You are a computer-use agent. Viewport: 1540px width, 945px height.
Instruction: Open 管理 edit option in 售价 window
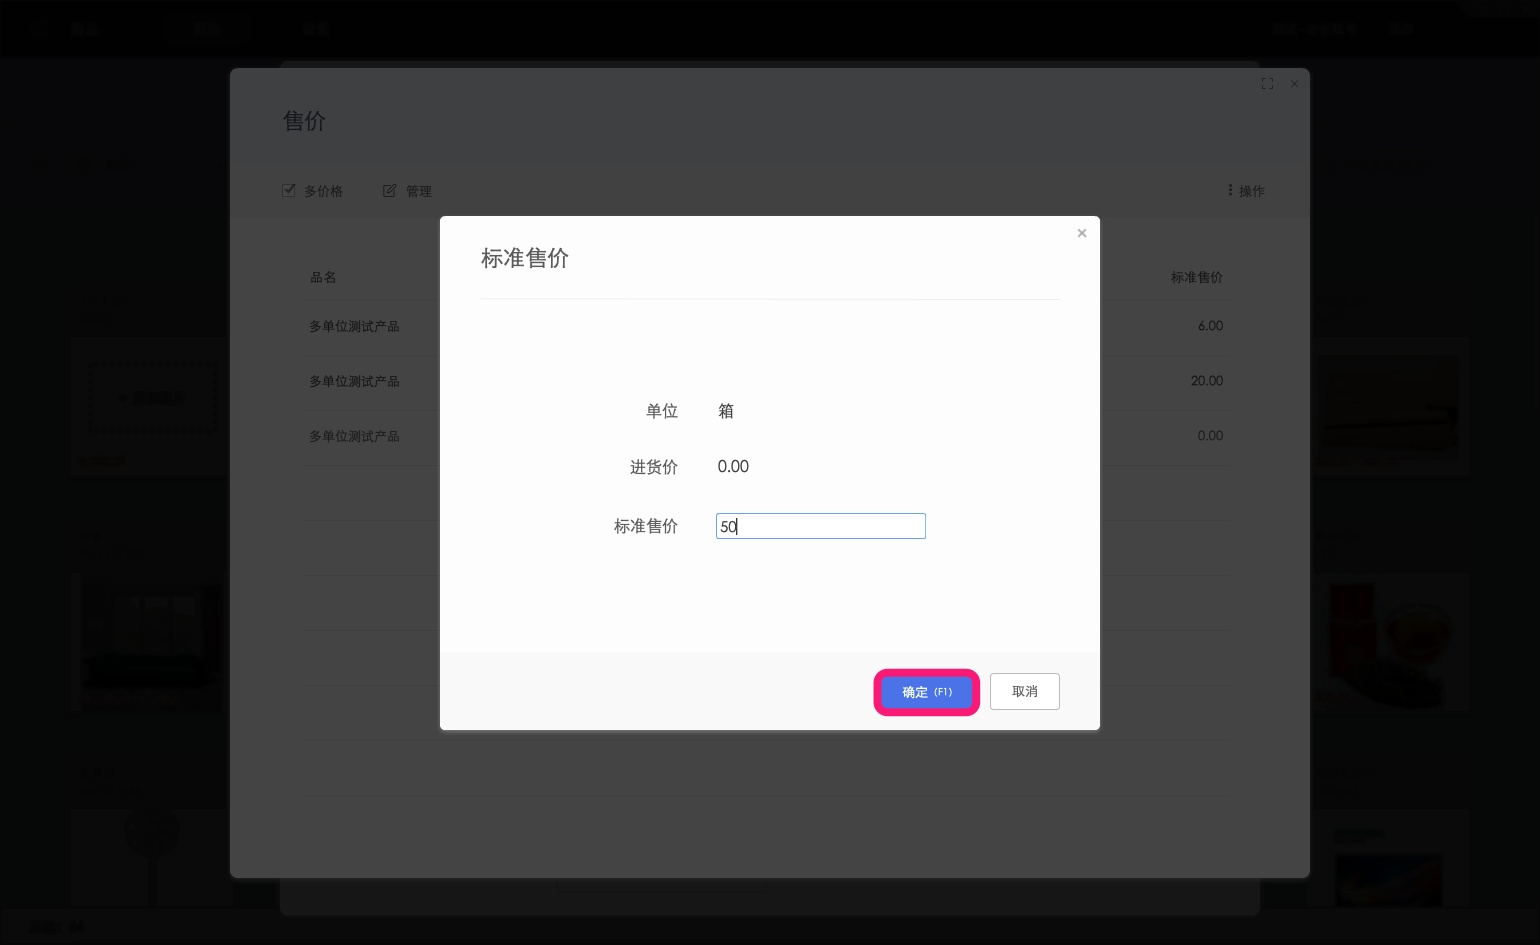click(407, 191)
